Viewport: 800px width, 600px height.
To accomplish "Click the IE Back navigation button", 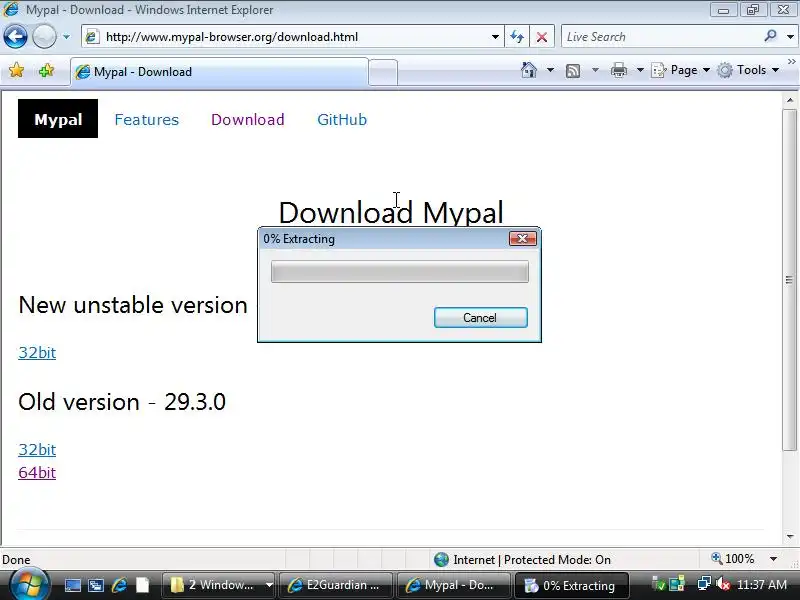I will pyautogui.click(x=15, y=37).
